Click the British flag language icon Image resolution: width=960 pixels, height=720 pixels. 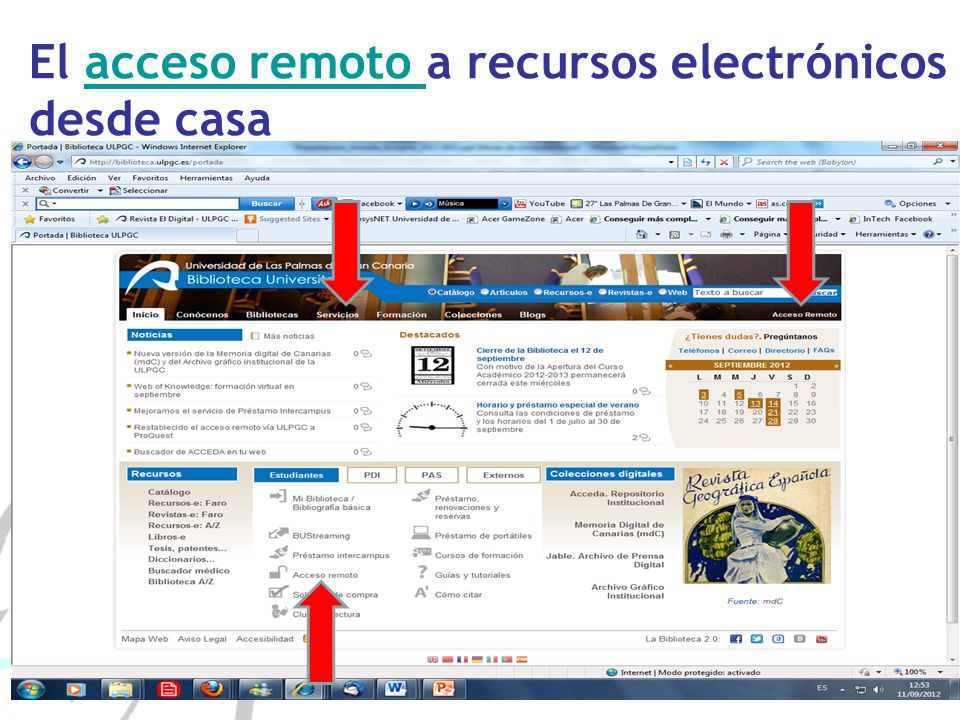pos(432,659)
